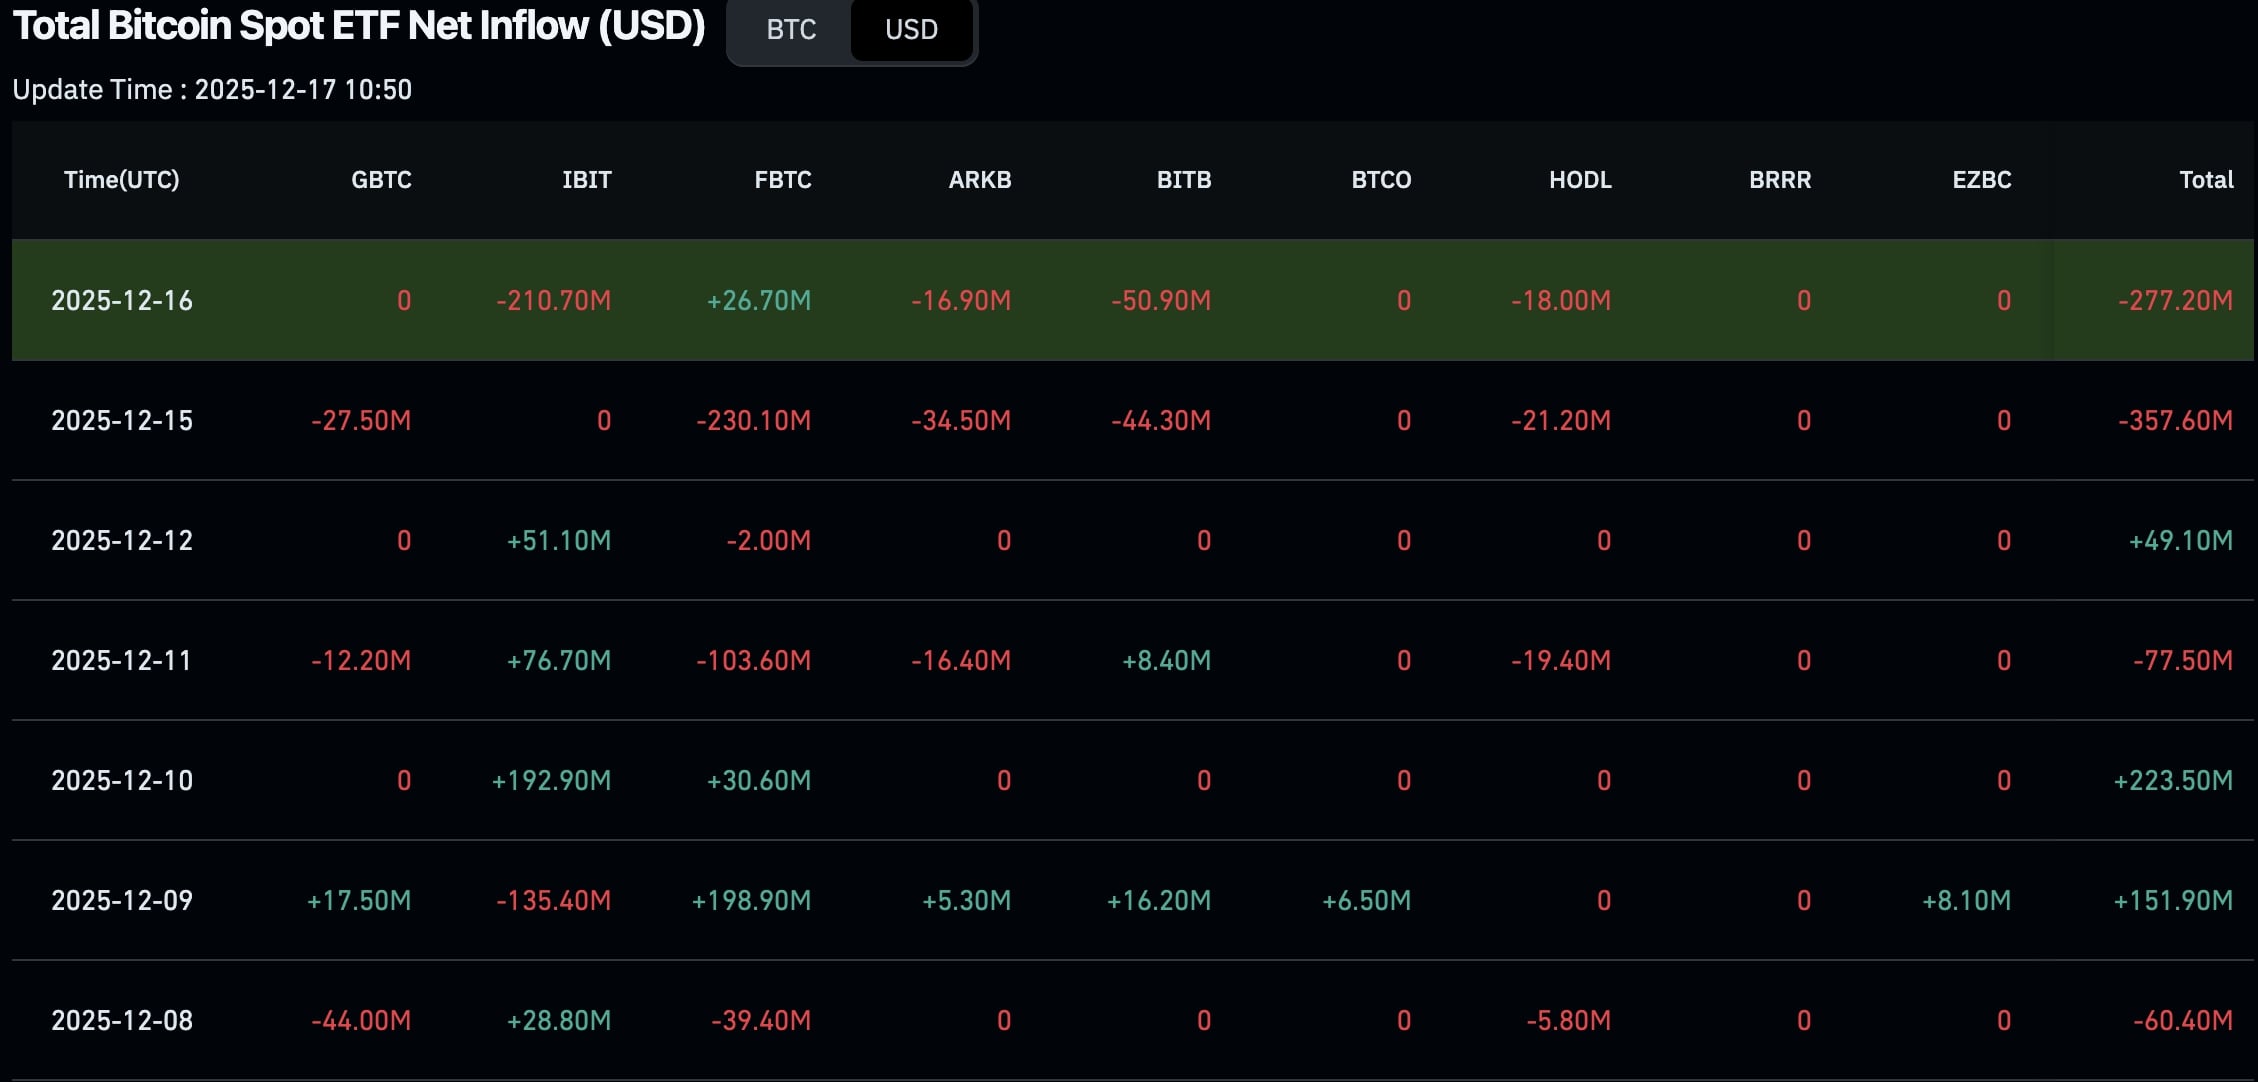Click BTCO +6.50M value for 2025-12-09

(x=1366, y=901)
